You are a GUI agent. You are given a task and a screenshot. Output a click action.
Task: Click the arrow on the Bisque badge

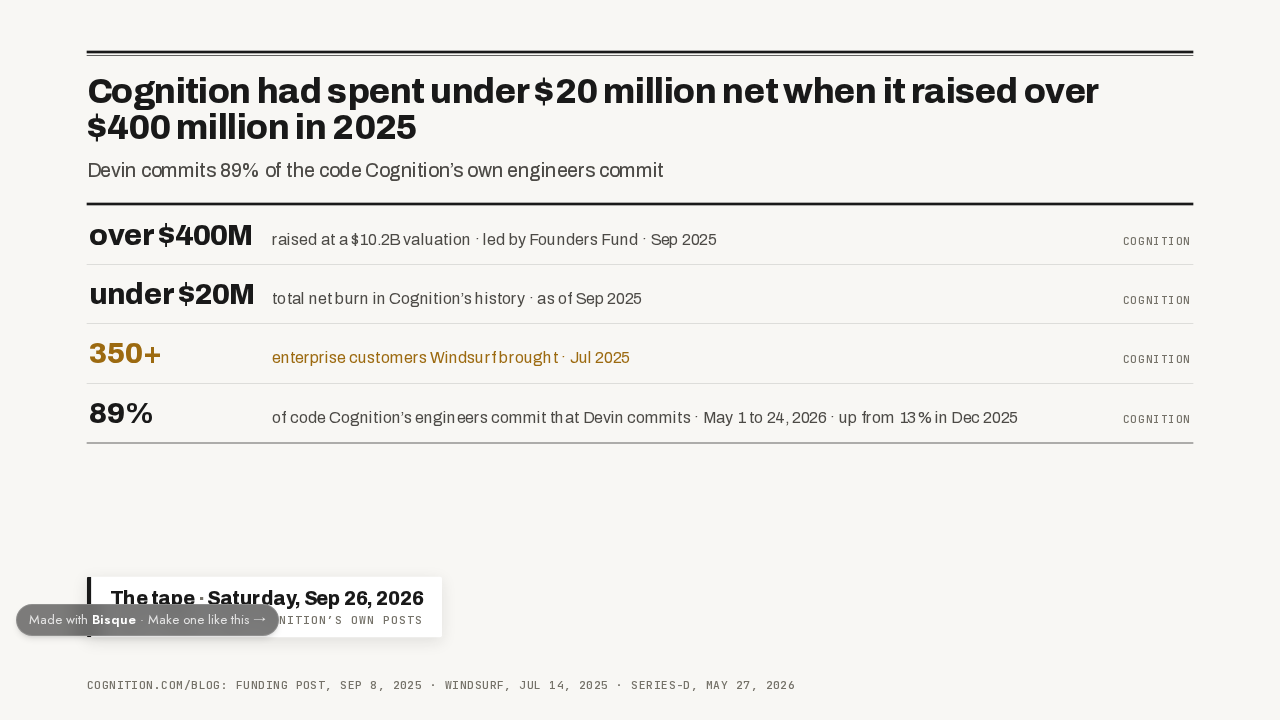tap(260, 620)
